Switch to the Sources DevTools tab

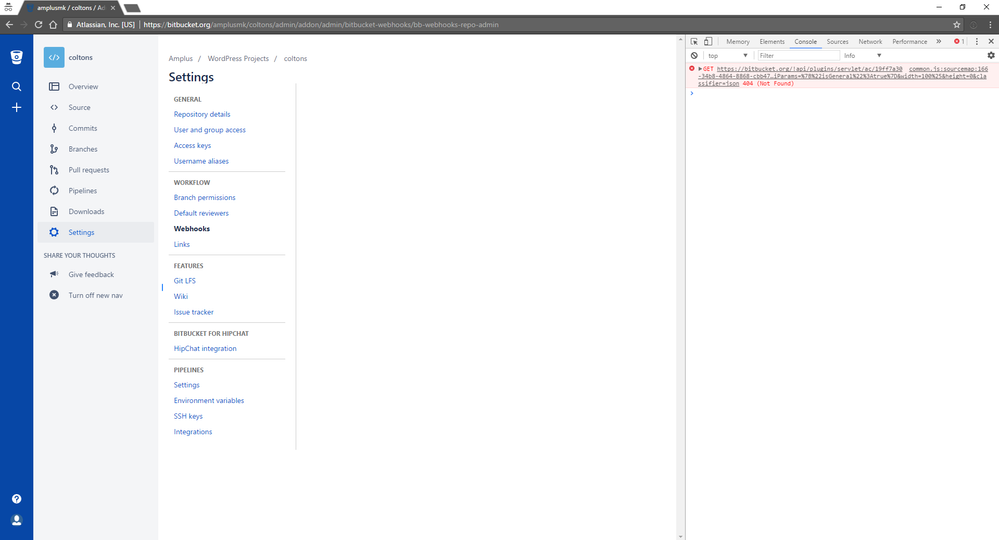point(837,41)
